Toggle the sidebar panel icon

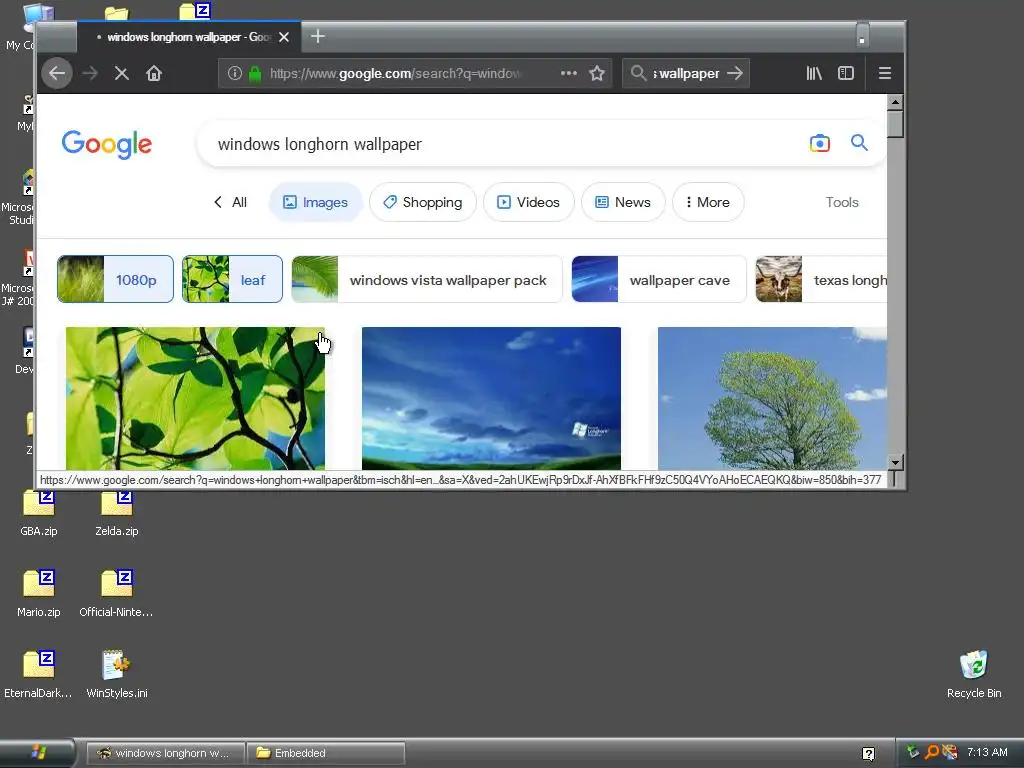[x=846, y=73]
